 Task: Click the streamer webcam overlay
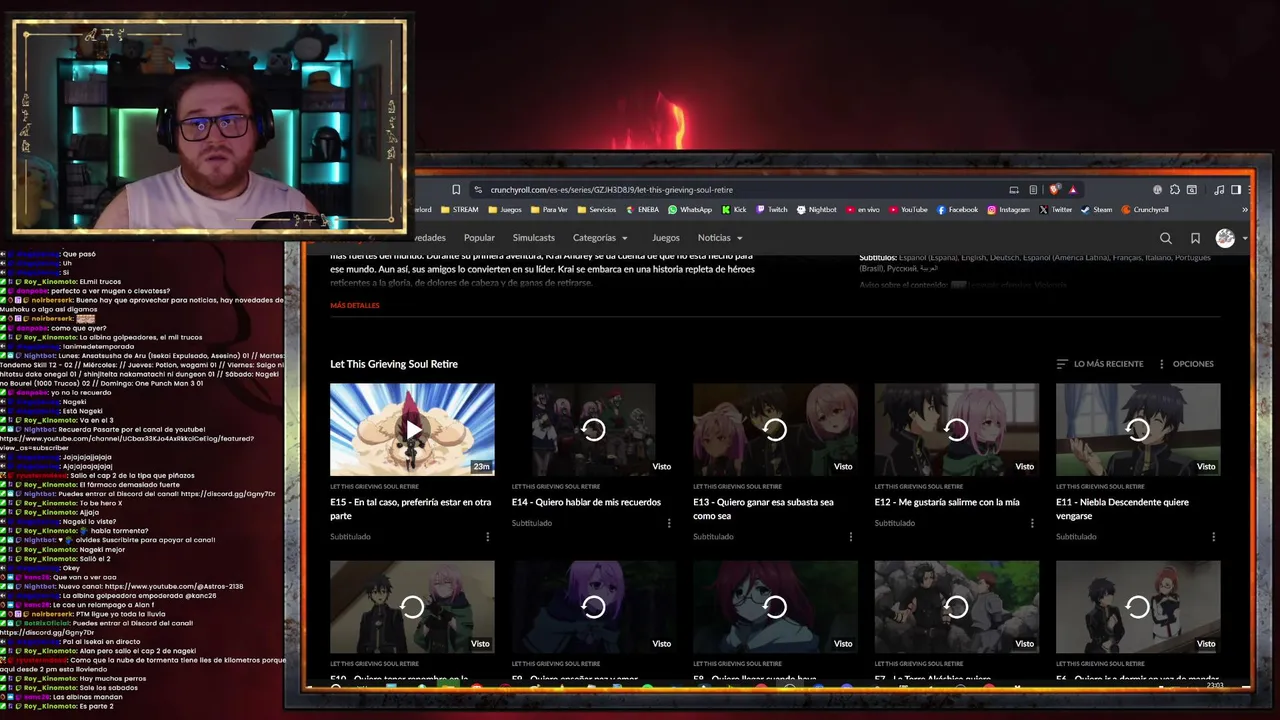pyautogui.click(x=209, y=128)
